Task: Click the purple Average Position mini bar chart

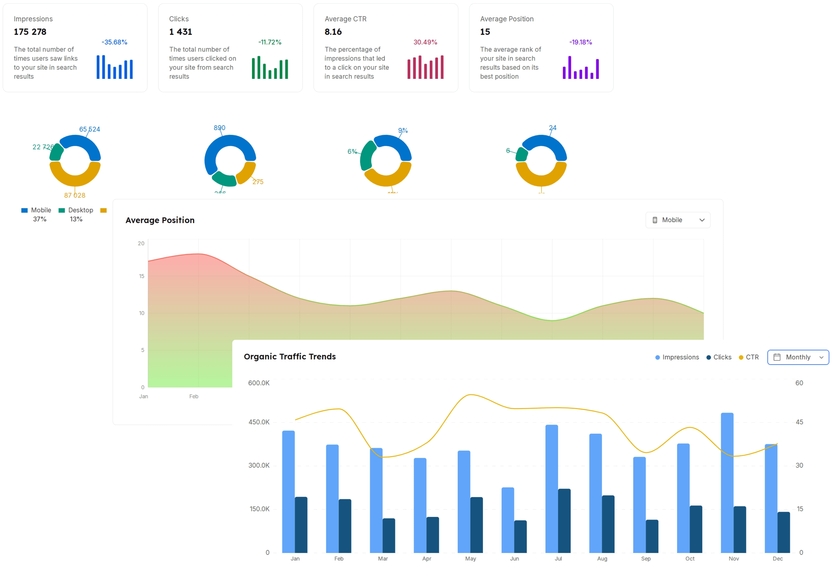Action: [x=581, y=67]
